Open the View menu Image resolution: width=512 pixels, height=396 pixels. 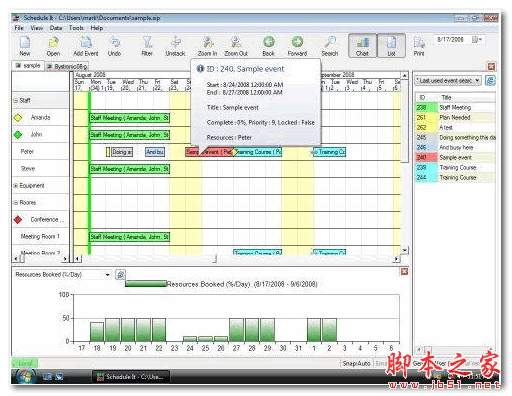37,28
